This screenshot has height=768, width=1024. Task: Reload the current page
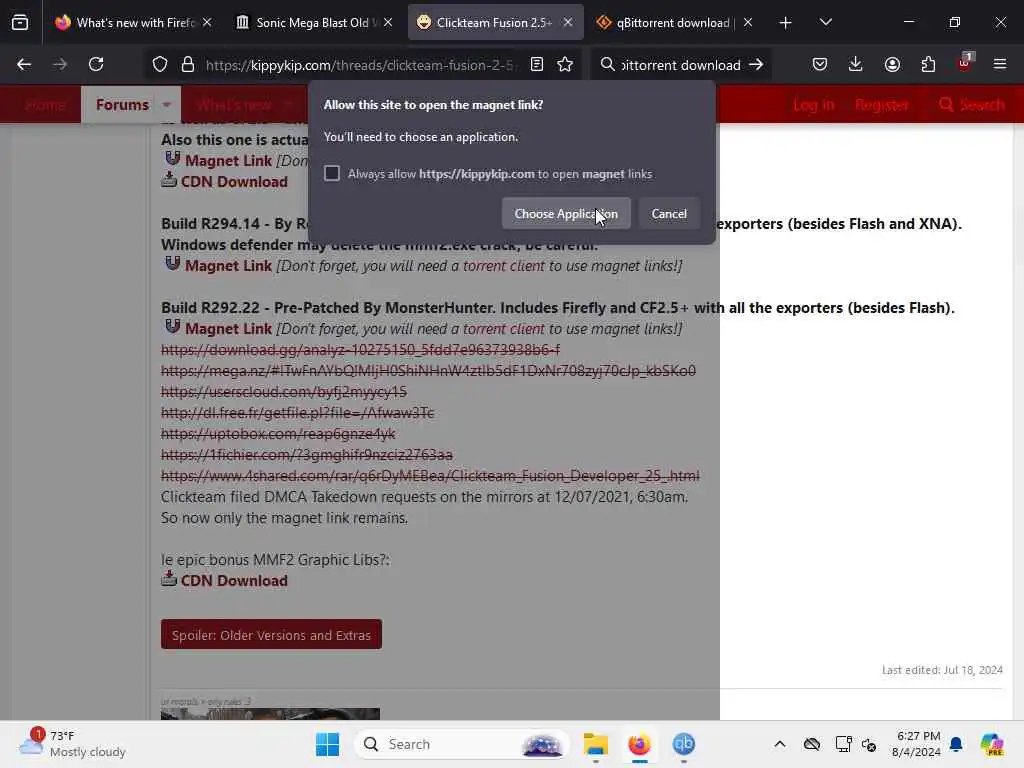pyautogui.click(x=96, y=65)
